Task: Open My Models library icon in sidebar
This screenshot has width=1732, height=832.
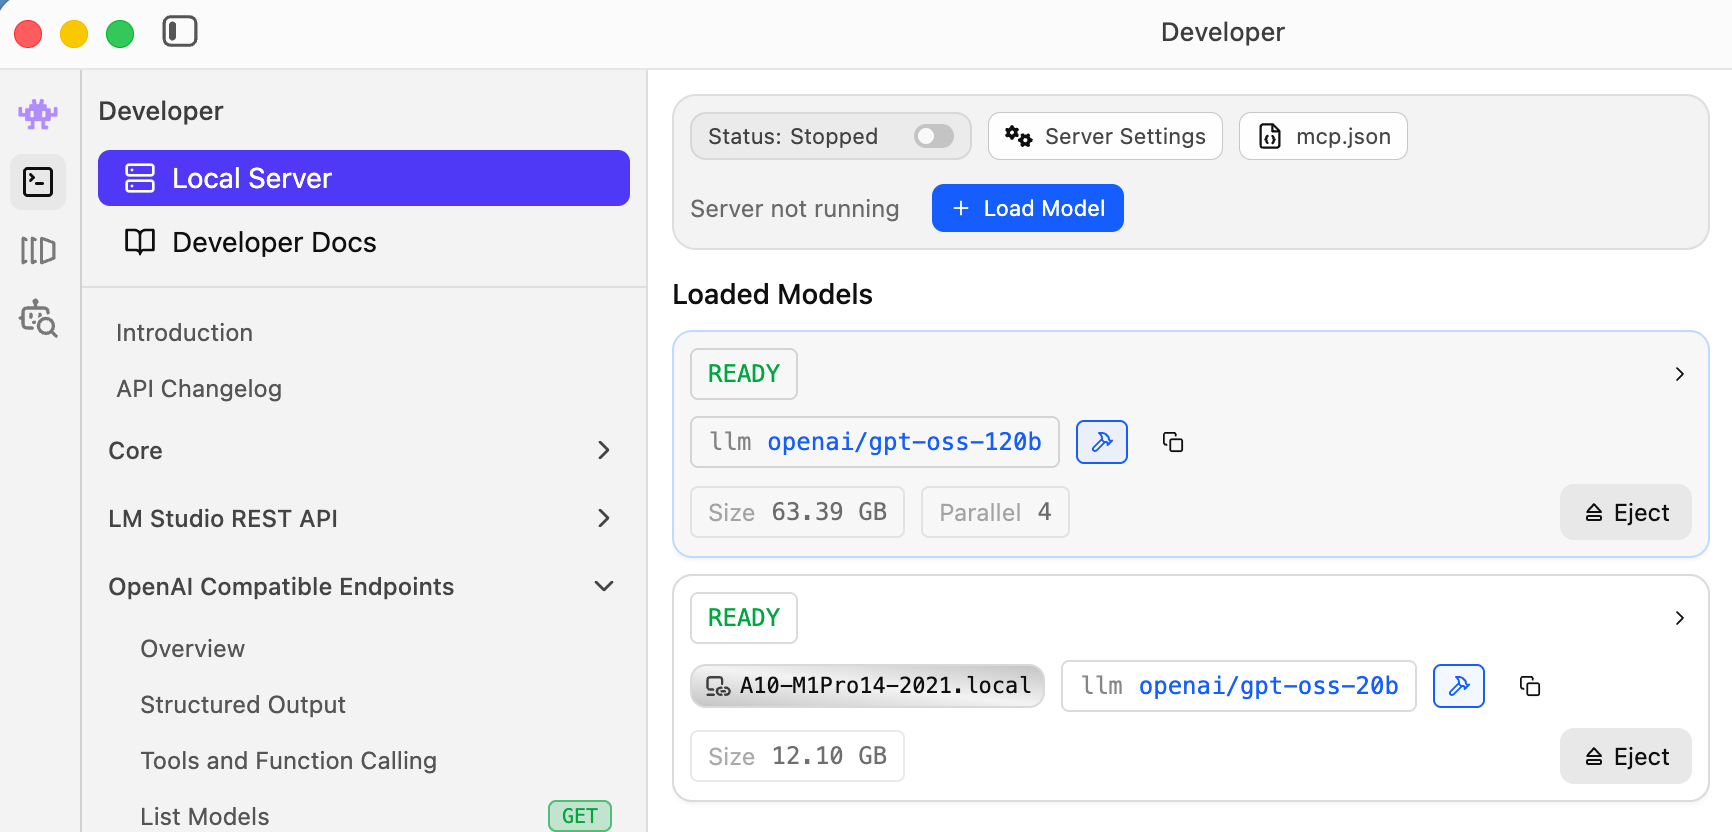Action: point(38,250)
